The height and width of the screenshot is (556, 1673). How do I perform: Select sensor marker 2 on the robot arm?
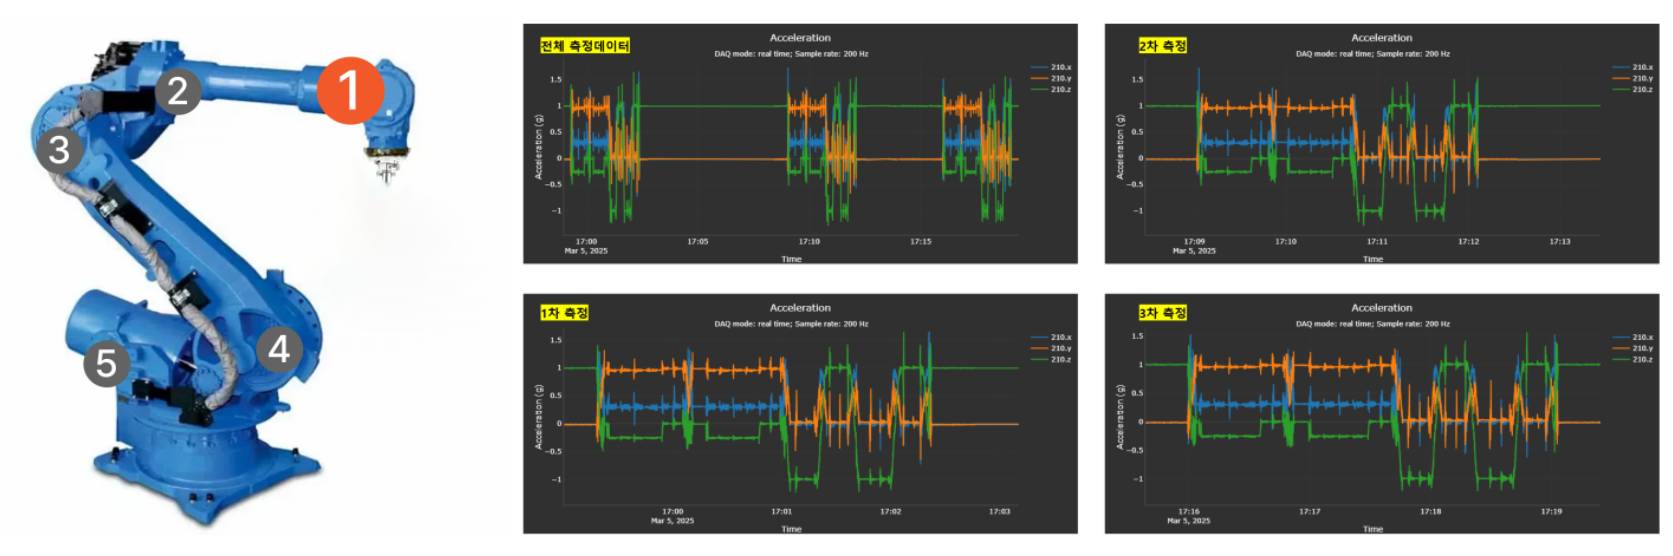click(x=178, y=91)
